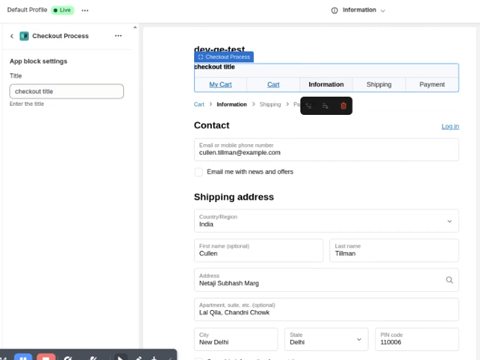Click the PIN code field
Viewport: 480px width, 360px height.
pos(417,339)
